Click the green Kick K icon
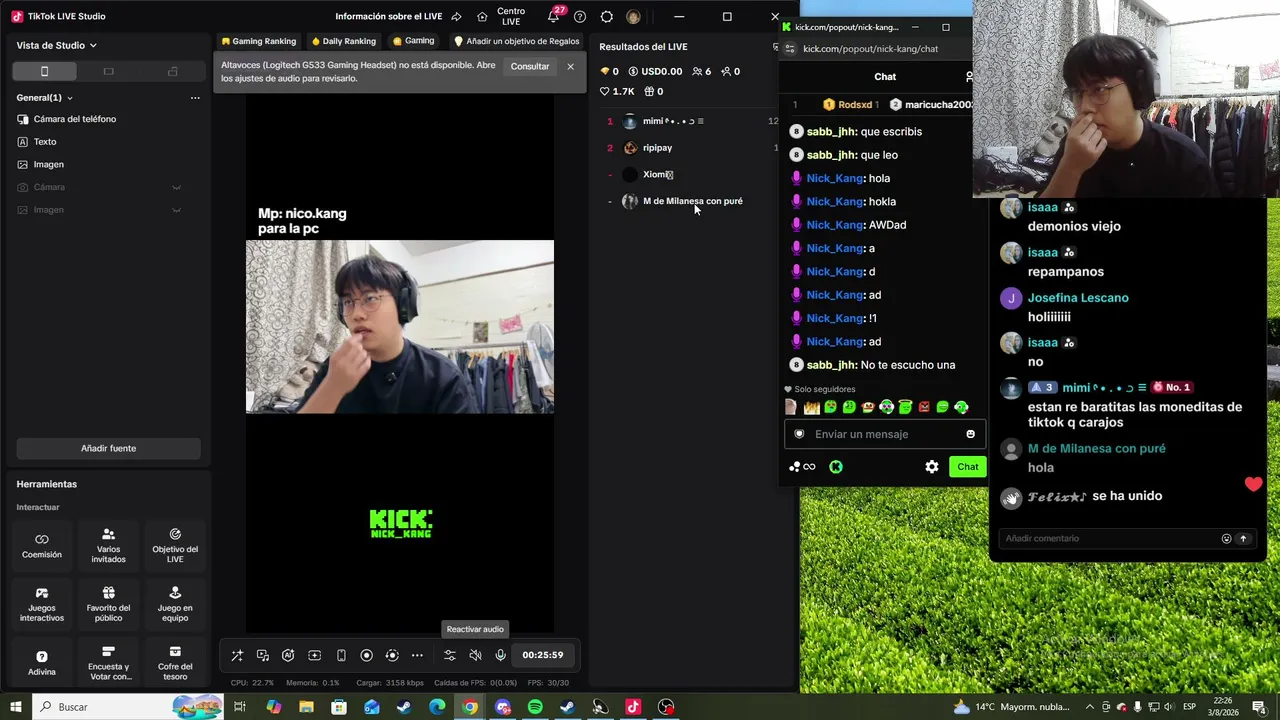This screenshot has height=720, width=1280. [x=836, y=467]
